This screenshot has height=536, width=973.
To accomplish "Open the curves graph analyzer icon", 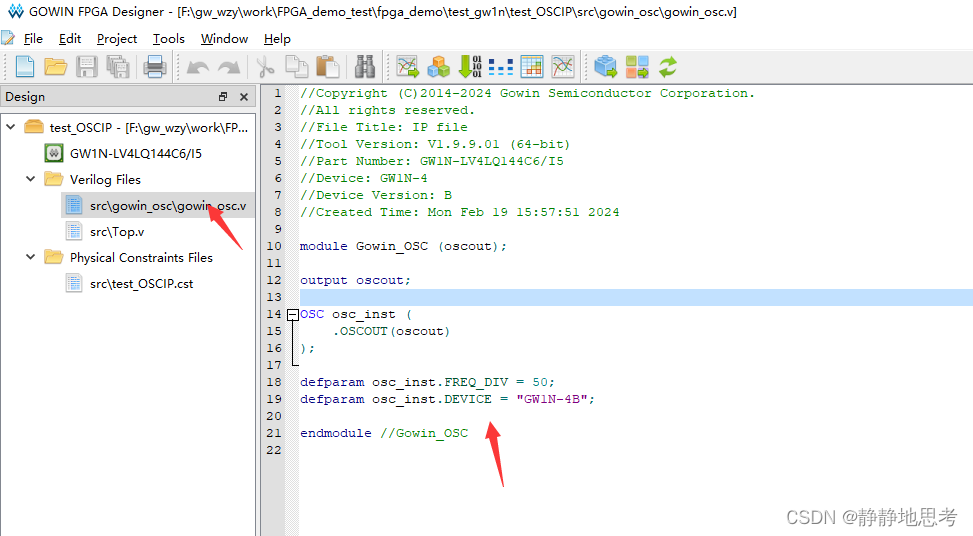I will [563, 66].
